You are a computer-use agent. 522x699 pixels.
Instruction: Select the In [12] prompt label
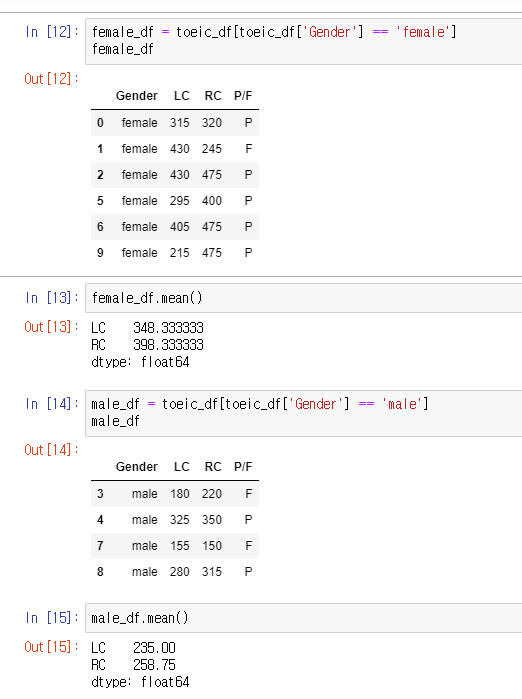52,32
